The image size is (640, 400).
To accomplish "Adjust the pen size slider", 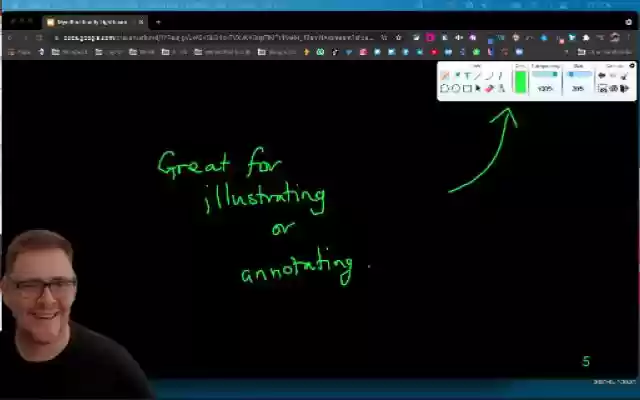I will coord(580,74).
